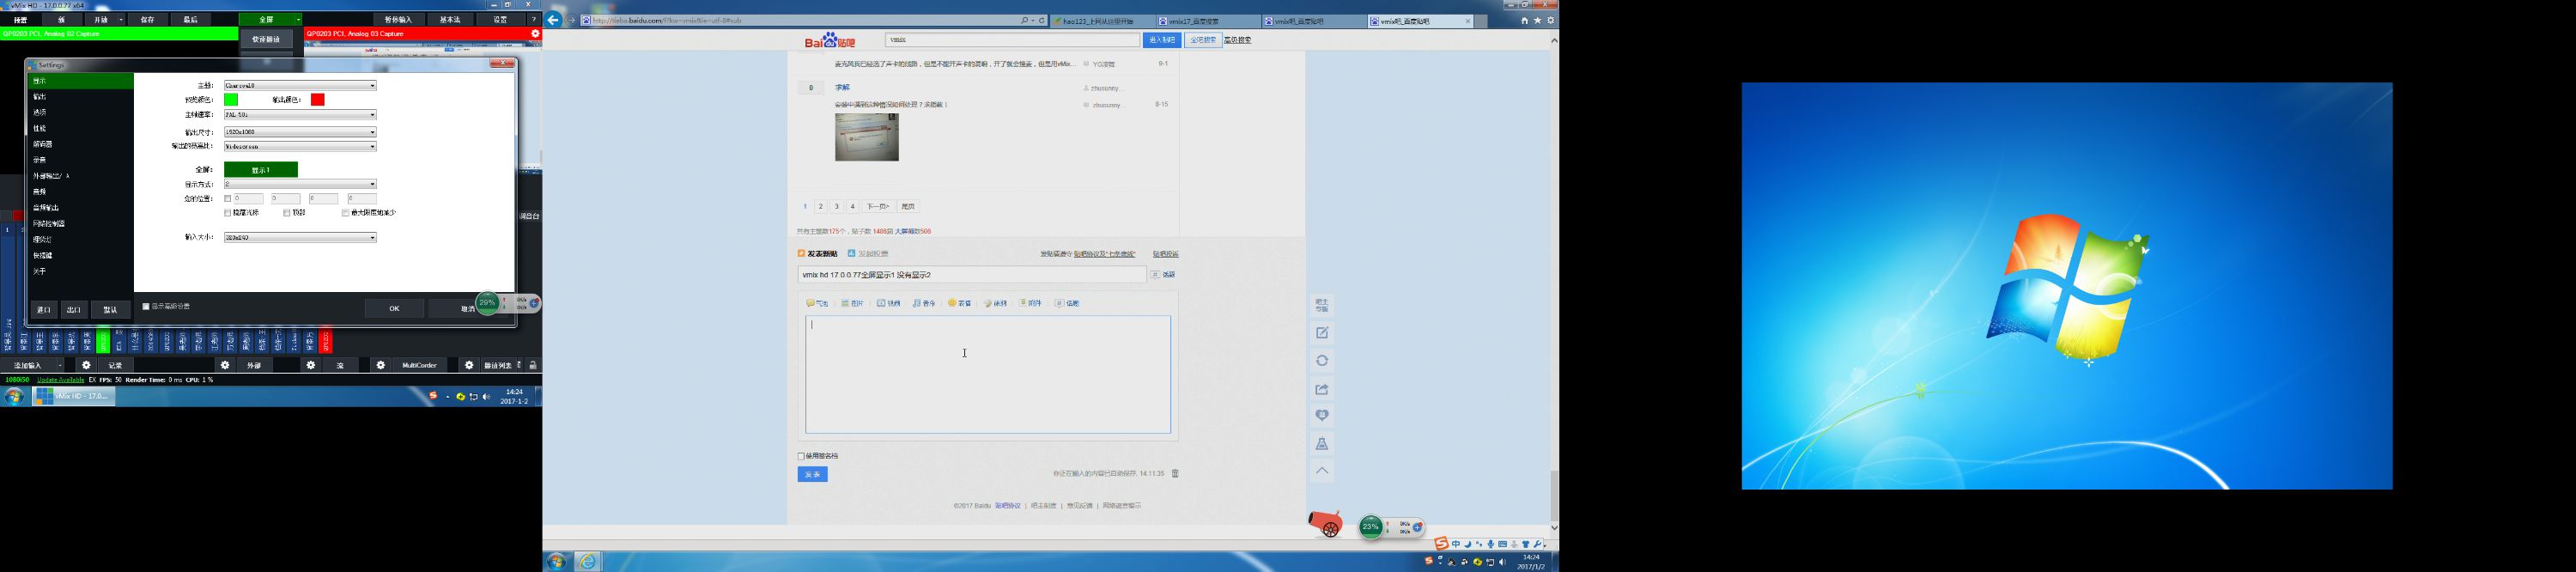This screenshot has height=572, width=2576.
Task: Click green 显示1 fullscreen display selector
Action: (x=261, y=170)
